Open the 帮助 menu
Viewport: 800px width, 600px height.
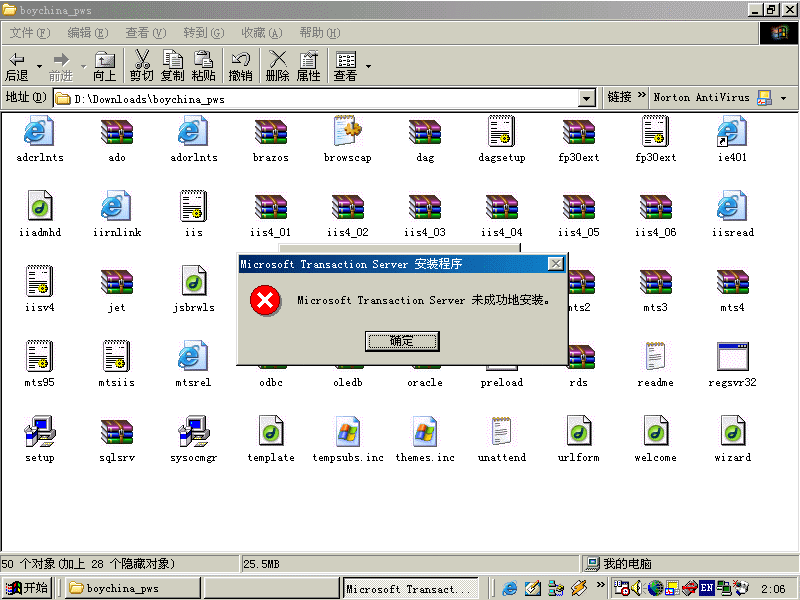click(320, 33)
